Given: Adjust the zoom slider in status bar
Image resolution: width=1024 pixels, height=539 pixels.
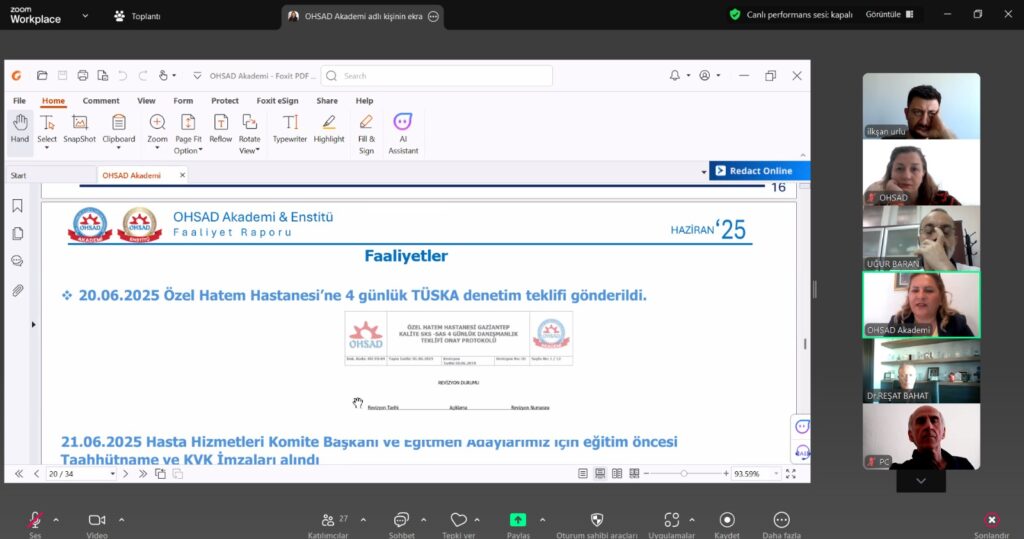Looking at the screenshot, I should click(x=684, y=474).
